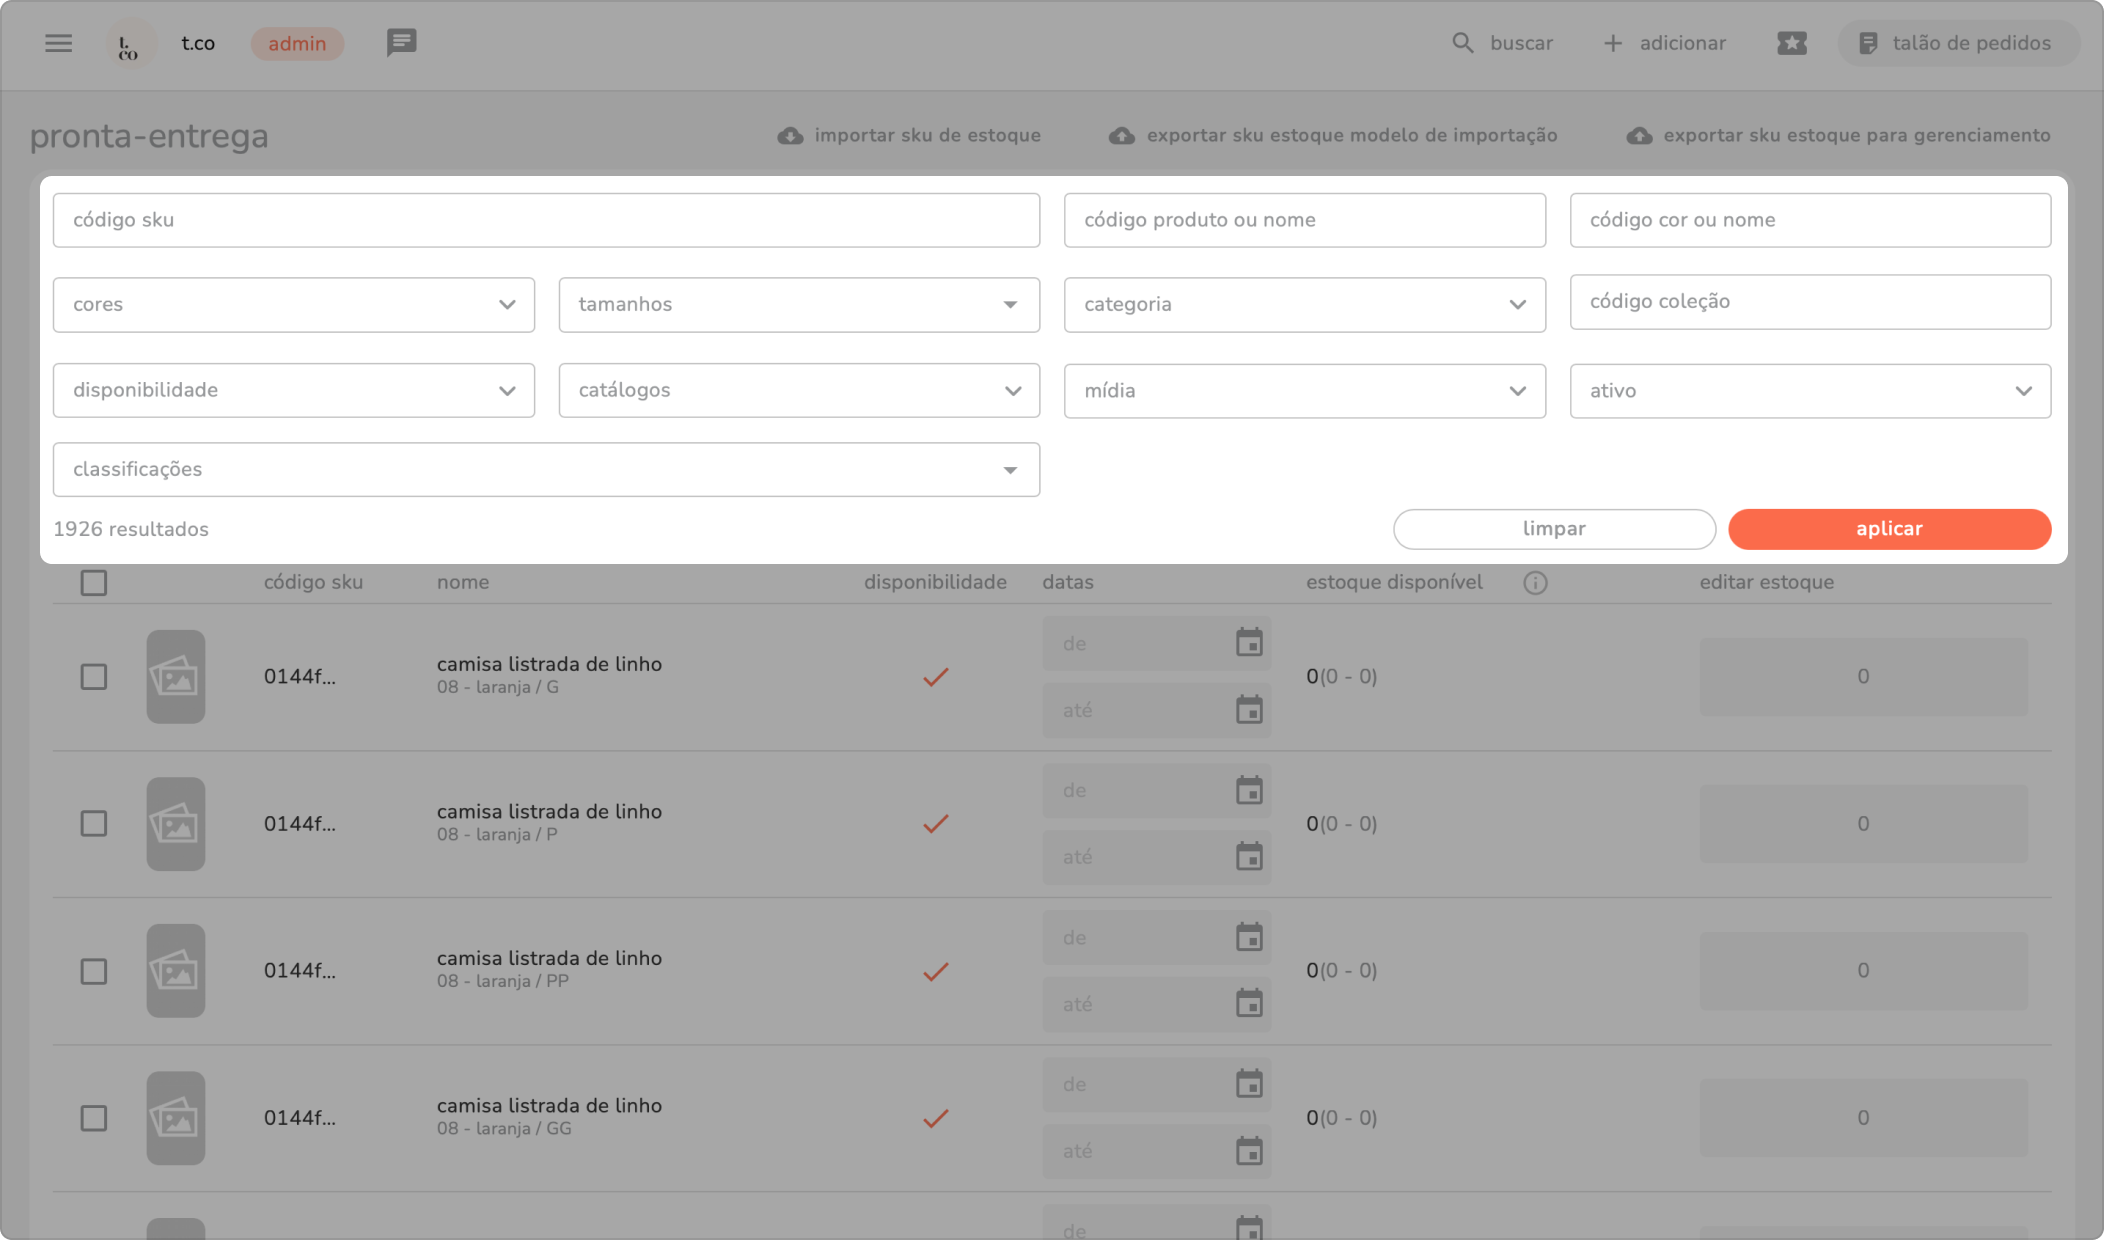Open calendar for first row 'até' date
Image resolution: width=2104 pixels, height=1240 pixels.
[1249, 710]
